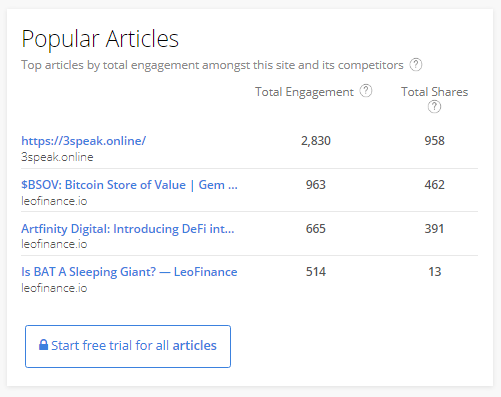The image size is (501, 397).
Task: Click the lock icon on trial button
Action: 43,345
